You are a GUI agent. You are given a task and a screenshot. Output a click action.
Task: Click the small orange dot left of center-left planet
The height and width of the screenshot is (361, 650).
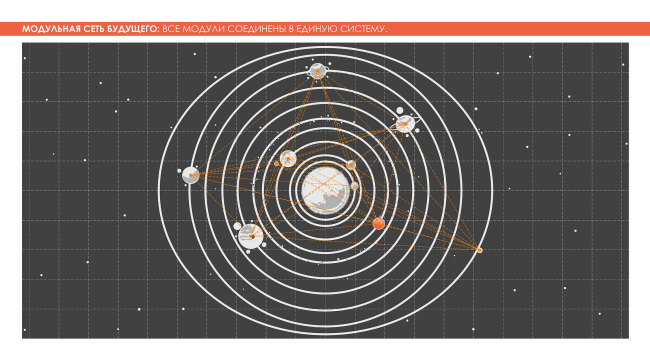(276, 164)
